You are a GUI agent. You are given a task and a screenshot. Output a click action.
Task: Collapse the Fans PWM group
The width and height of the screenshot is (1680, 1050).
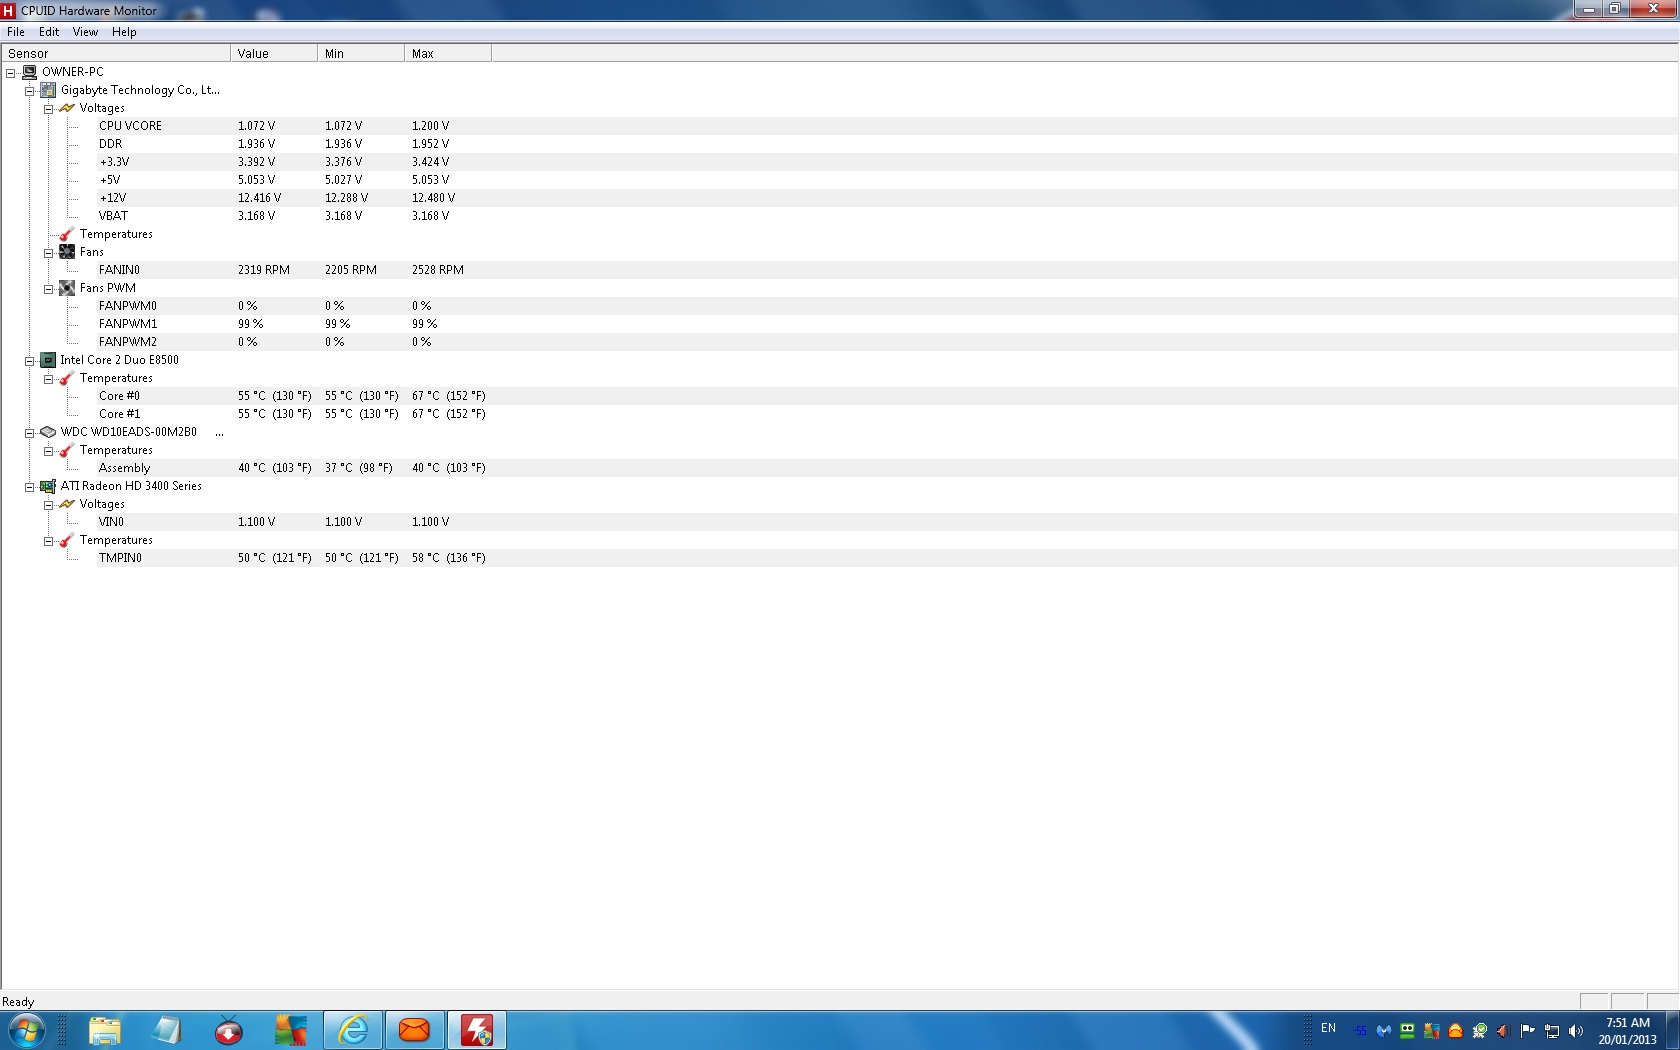(x=49, y=289)
